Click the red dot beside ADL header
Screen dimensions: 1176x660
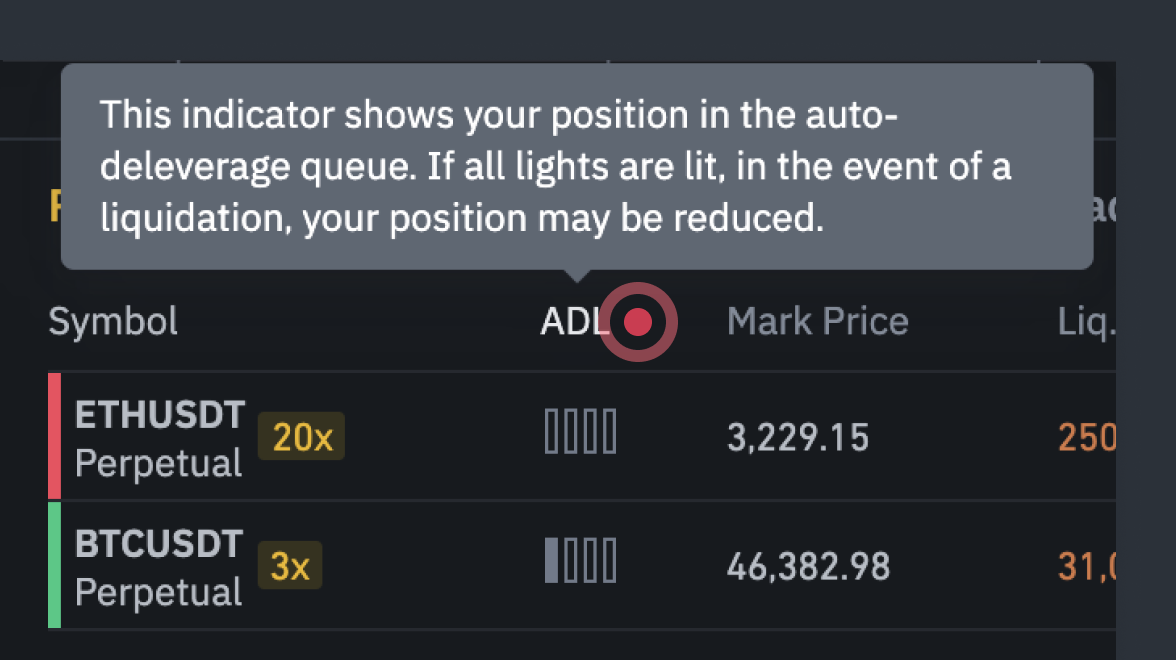[638, 322]
